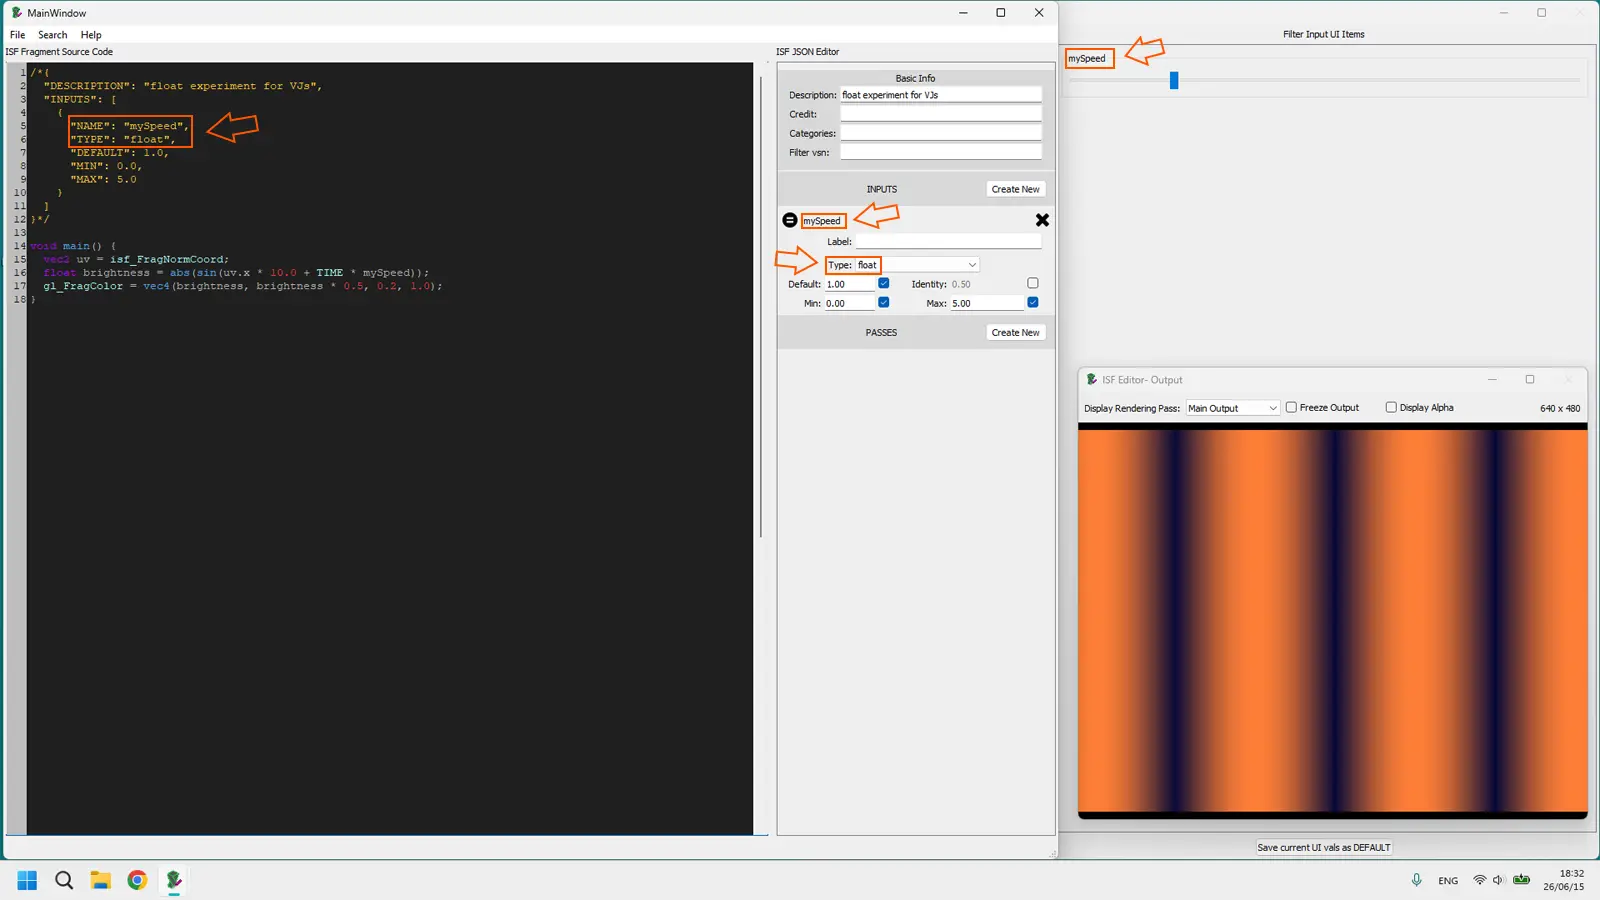Click the 640 x 480 resolution label
Image resolution: width=1600 pixels, height=900 pixels.
(1560, 408)
